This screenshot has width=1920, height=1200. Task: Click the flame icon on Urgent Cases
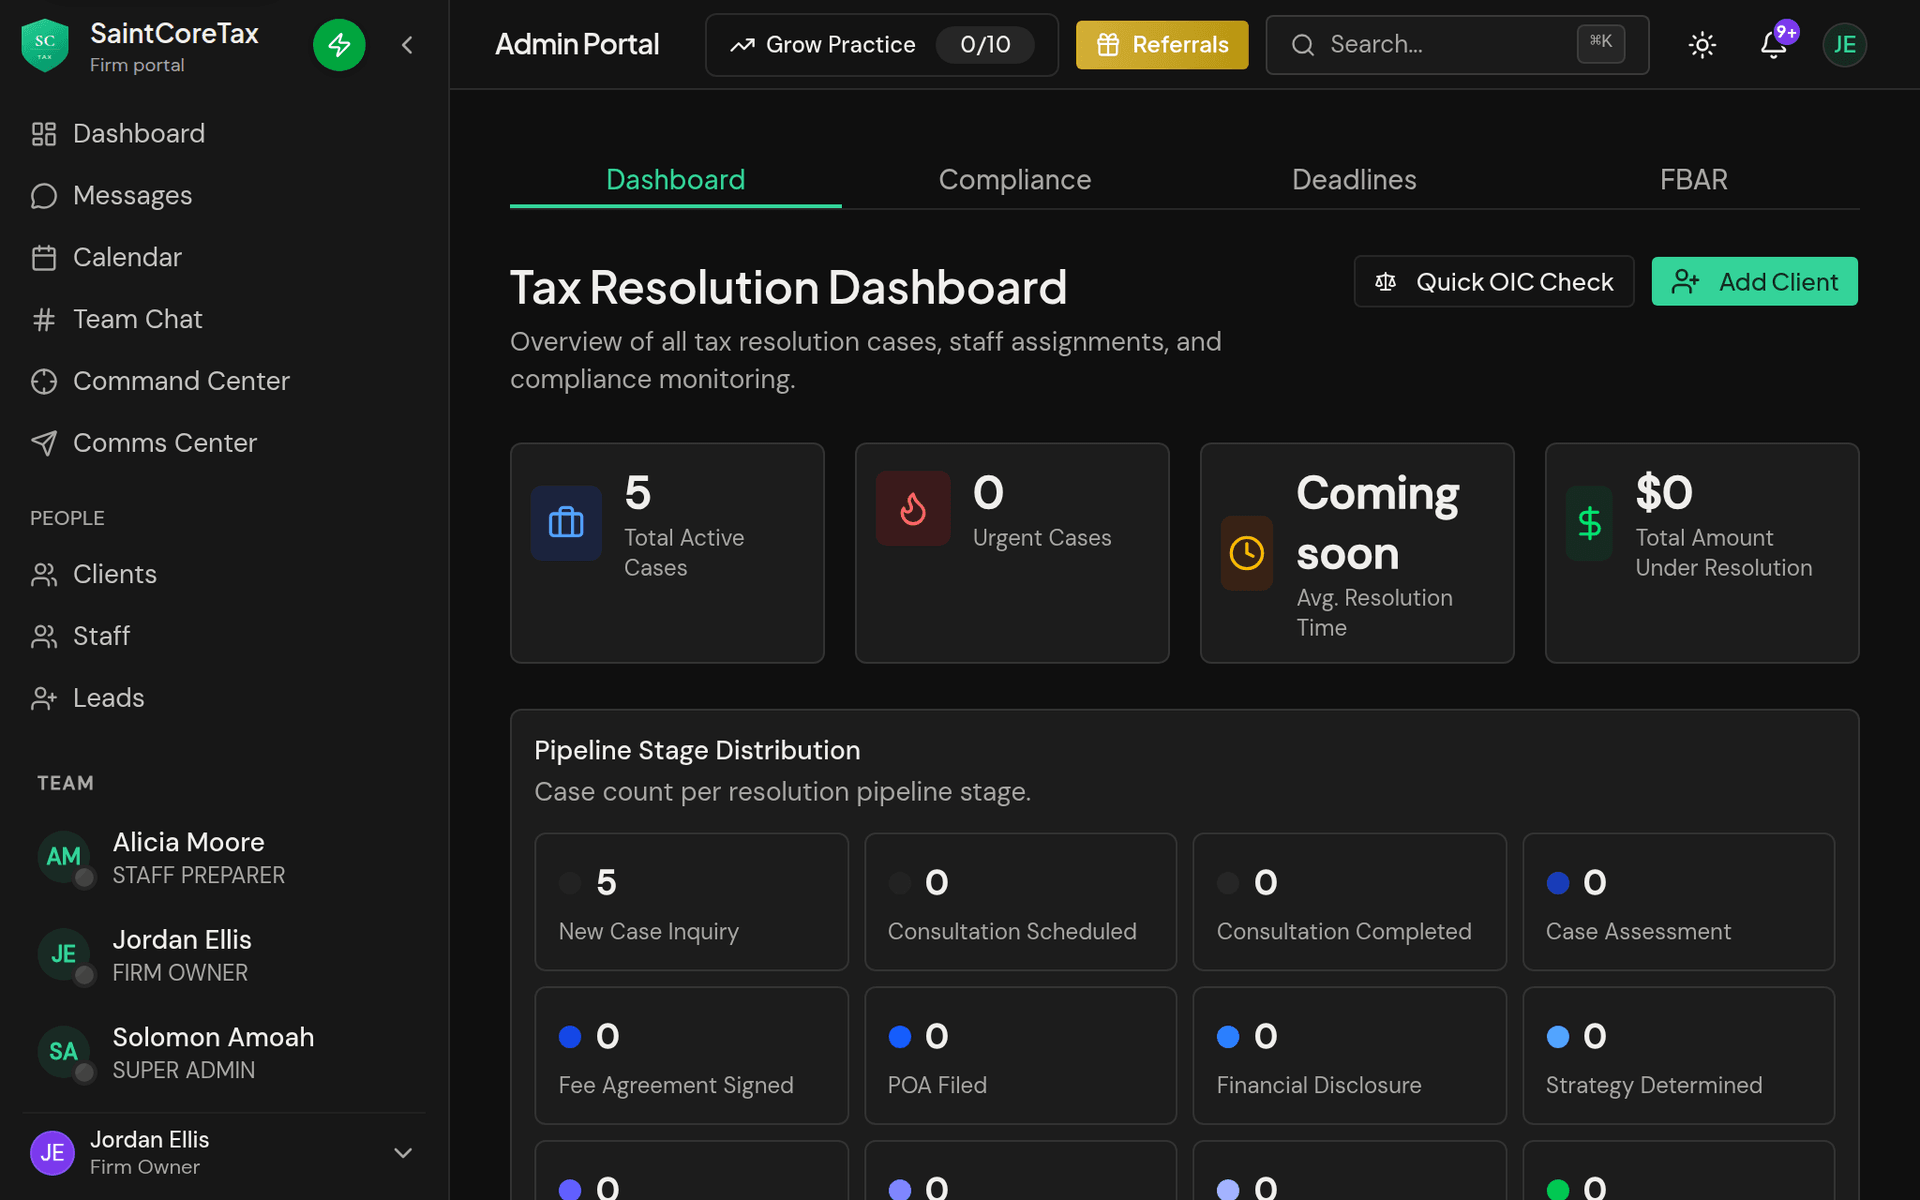point(913,508)
